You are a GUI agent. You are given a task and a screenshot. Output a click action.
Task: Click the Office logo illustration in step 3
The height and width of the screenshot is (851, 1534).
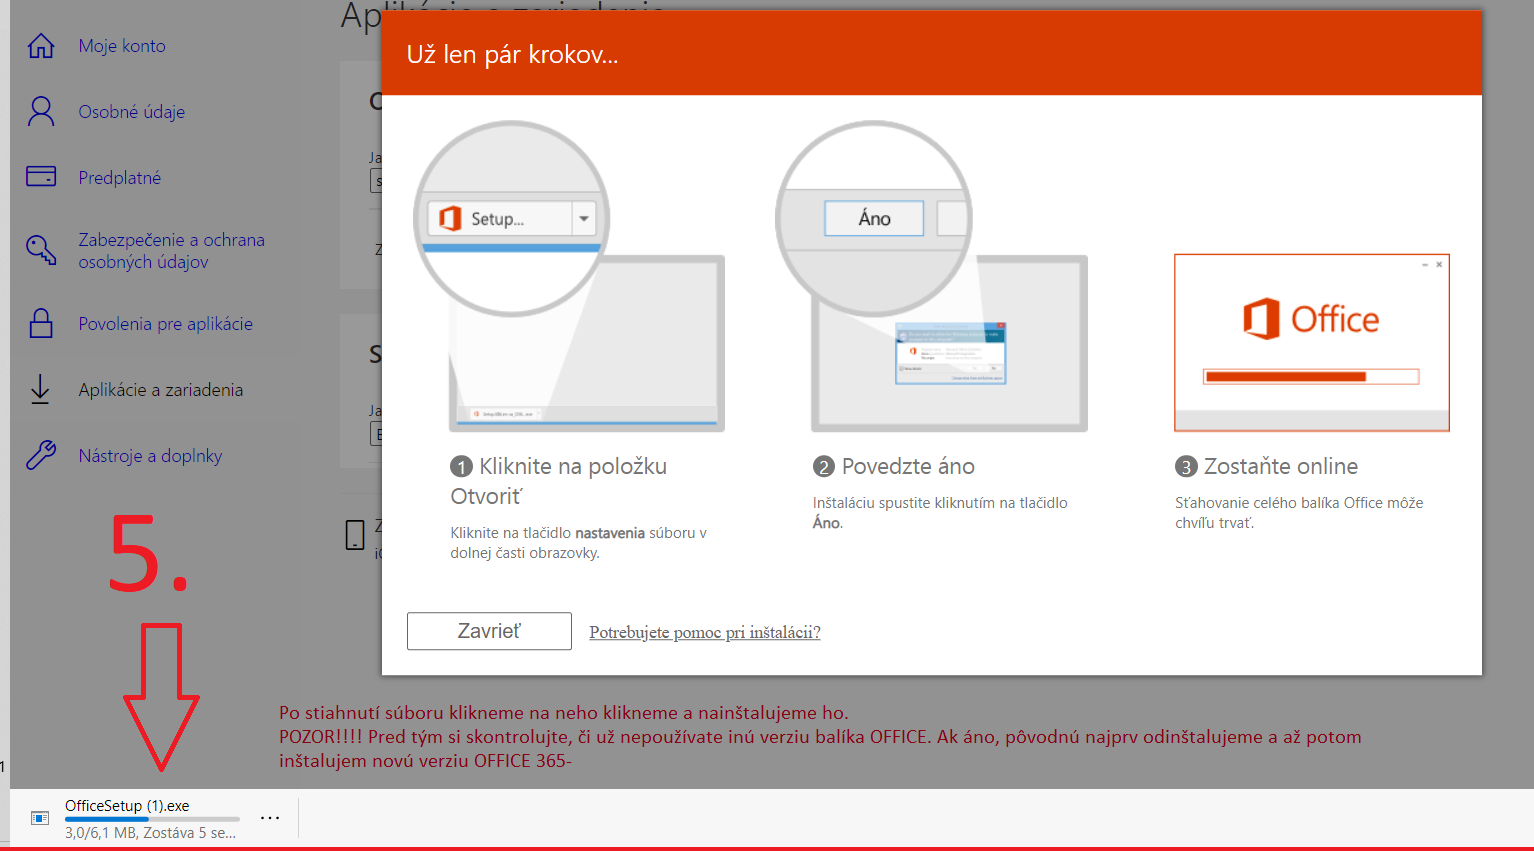coord(1311,320)
